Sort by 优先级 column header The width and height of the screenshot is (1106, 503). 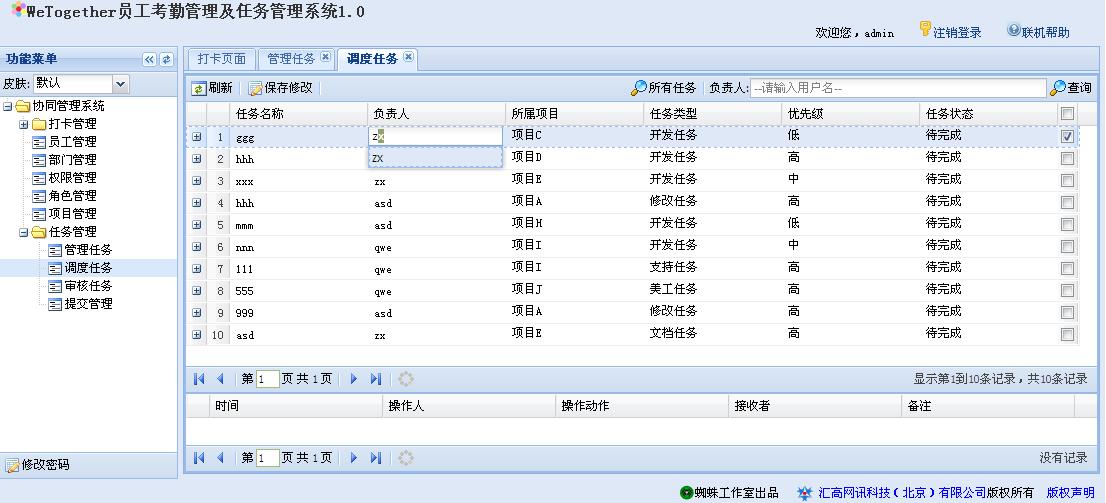point(850,114)
